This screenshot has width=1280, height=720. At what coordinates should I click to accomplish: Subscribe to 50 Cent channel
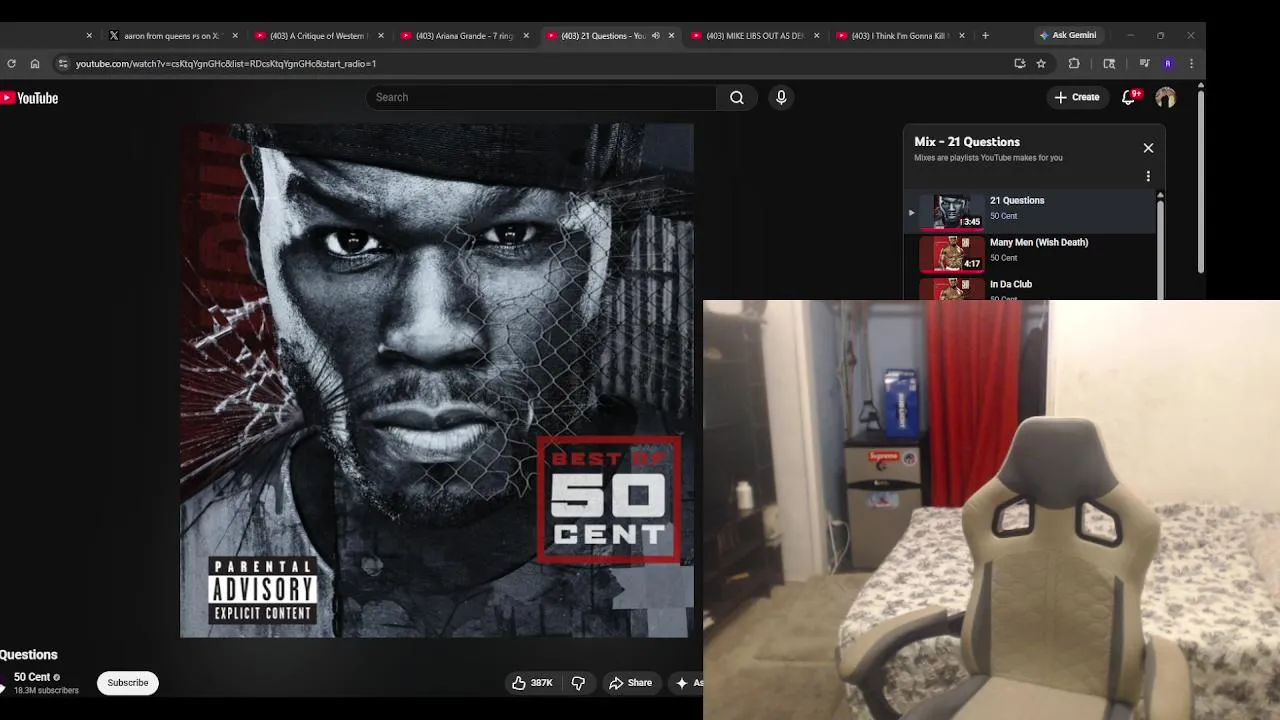pyautogui.click(x=128, y=683)
